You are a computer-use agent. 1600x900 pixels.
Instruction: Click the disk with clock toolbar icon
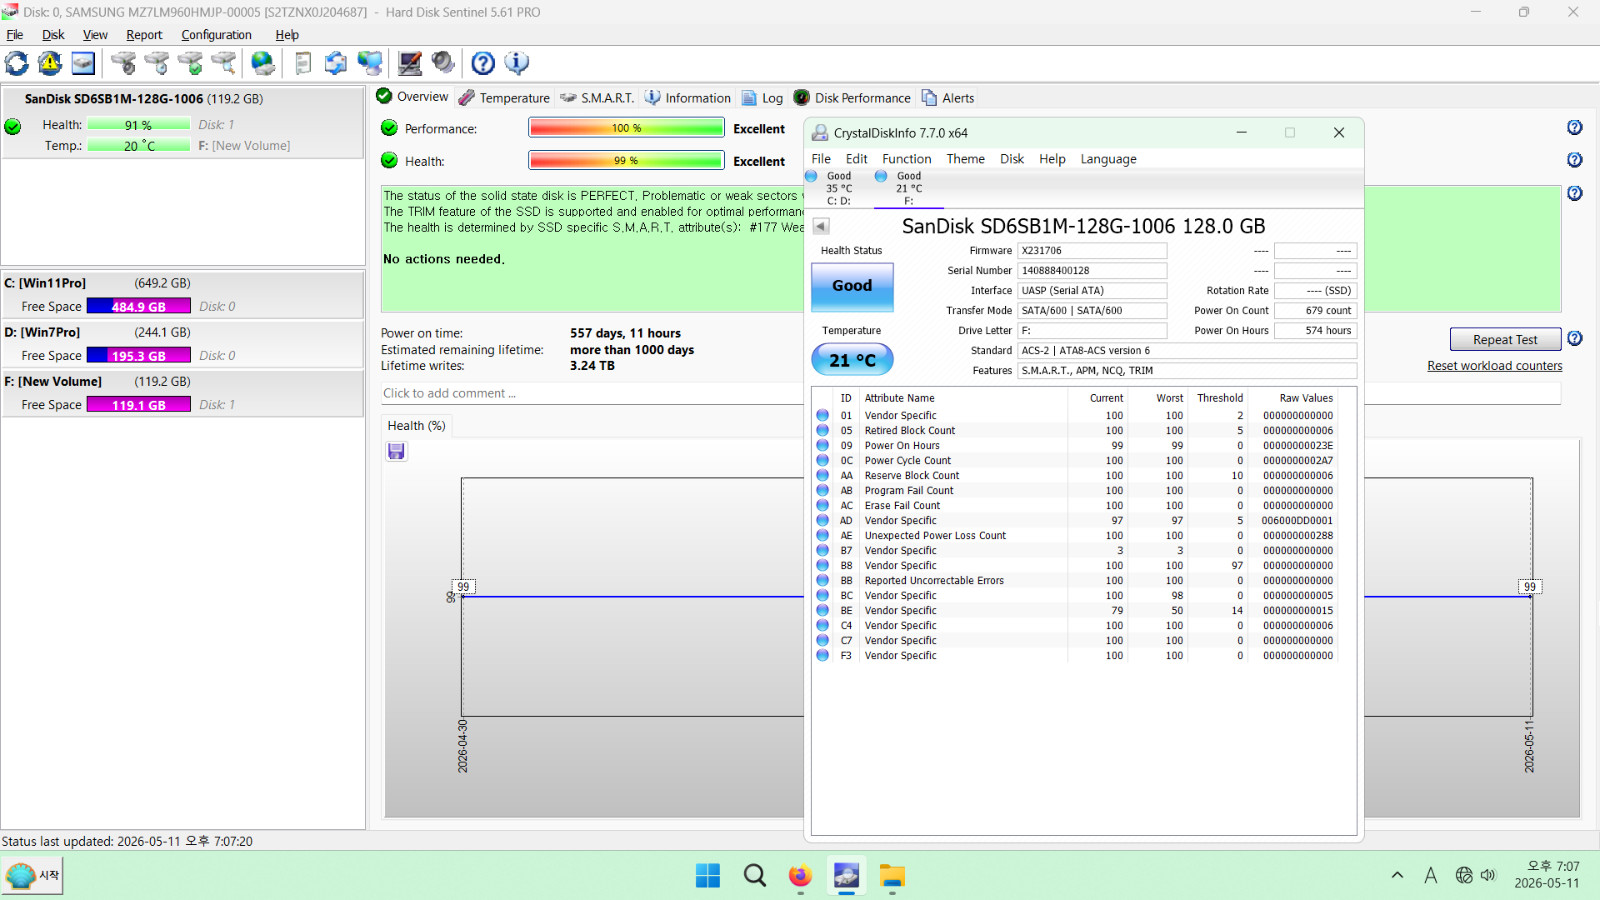pyautogui.click(x=157, y=63)
